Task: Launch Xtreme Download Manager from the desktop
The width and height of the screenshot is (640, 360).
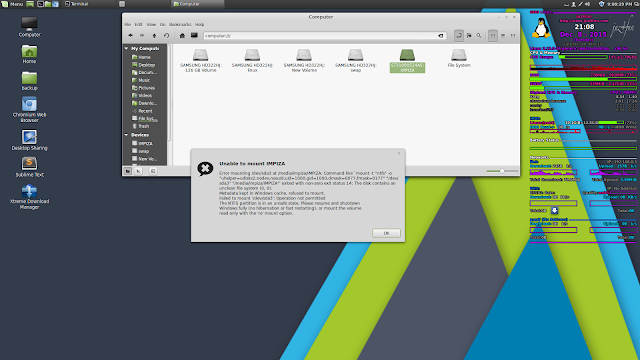Action: coord(29,197)
